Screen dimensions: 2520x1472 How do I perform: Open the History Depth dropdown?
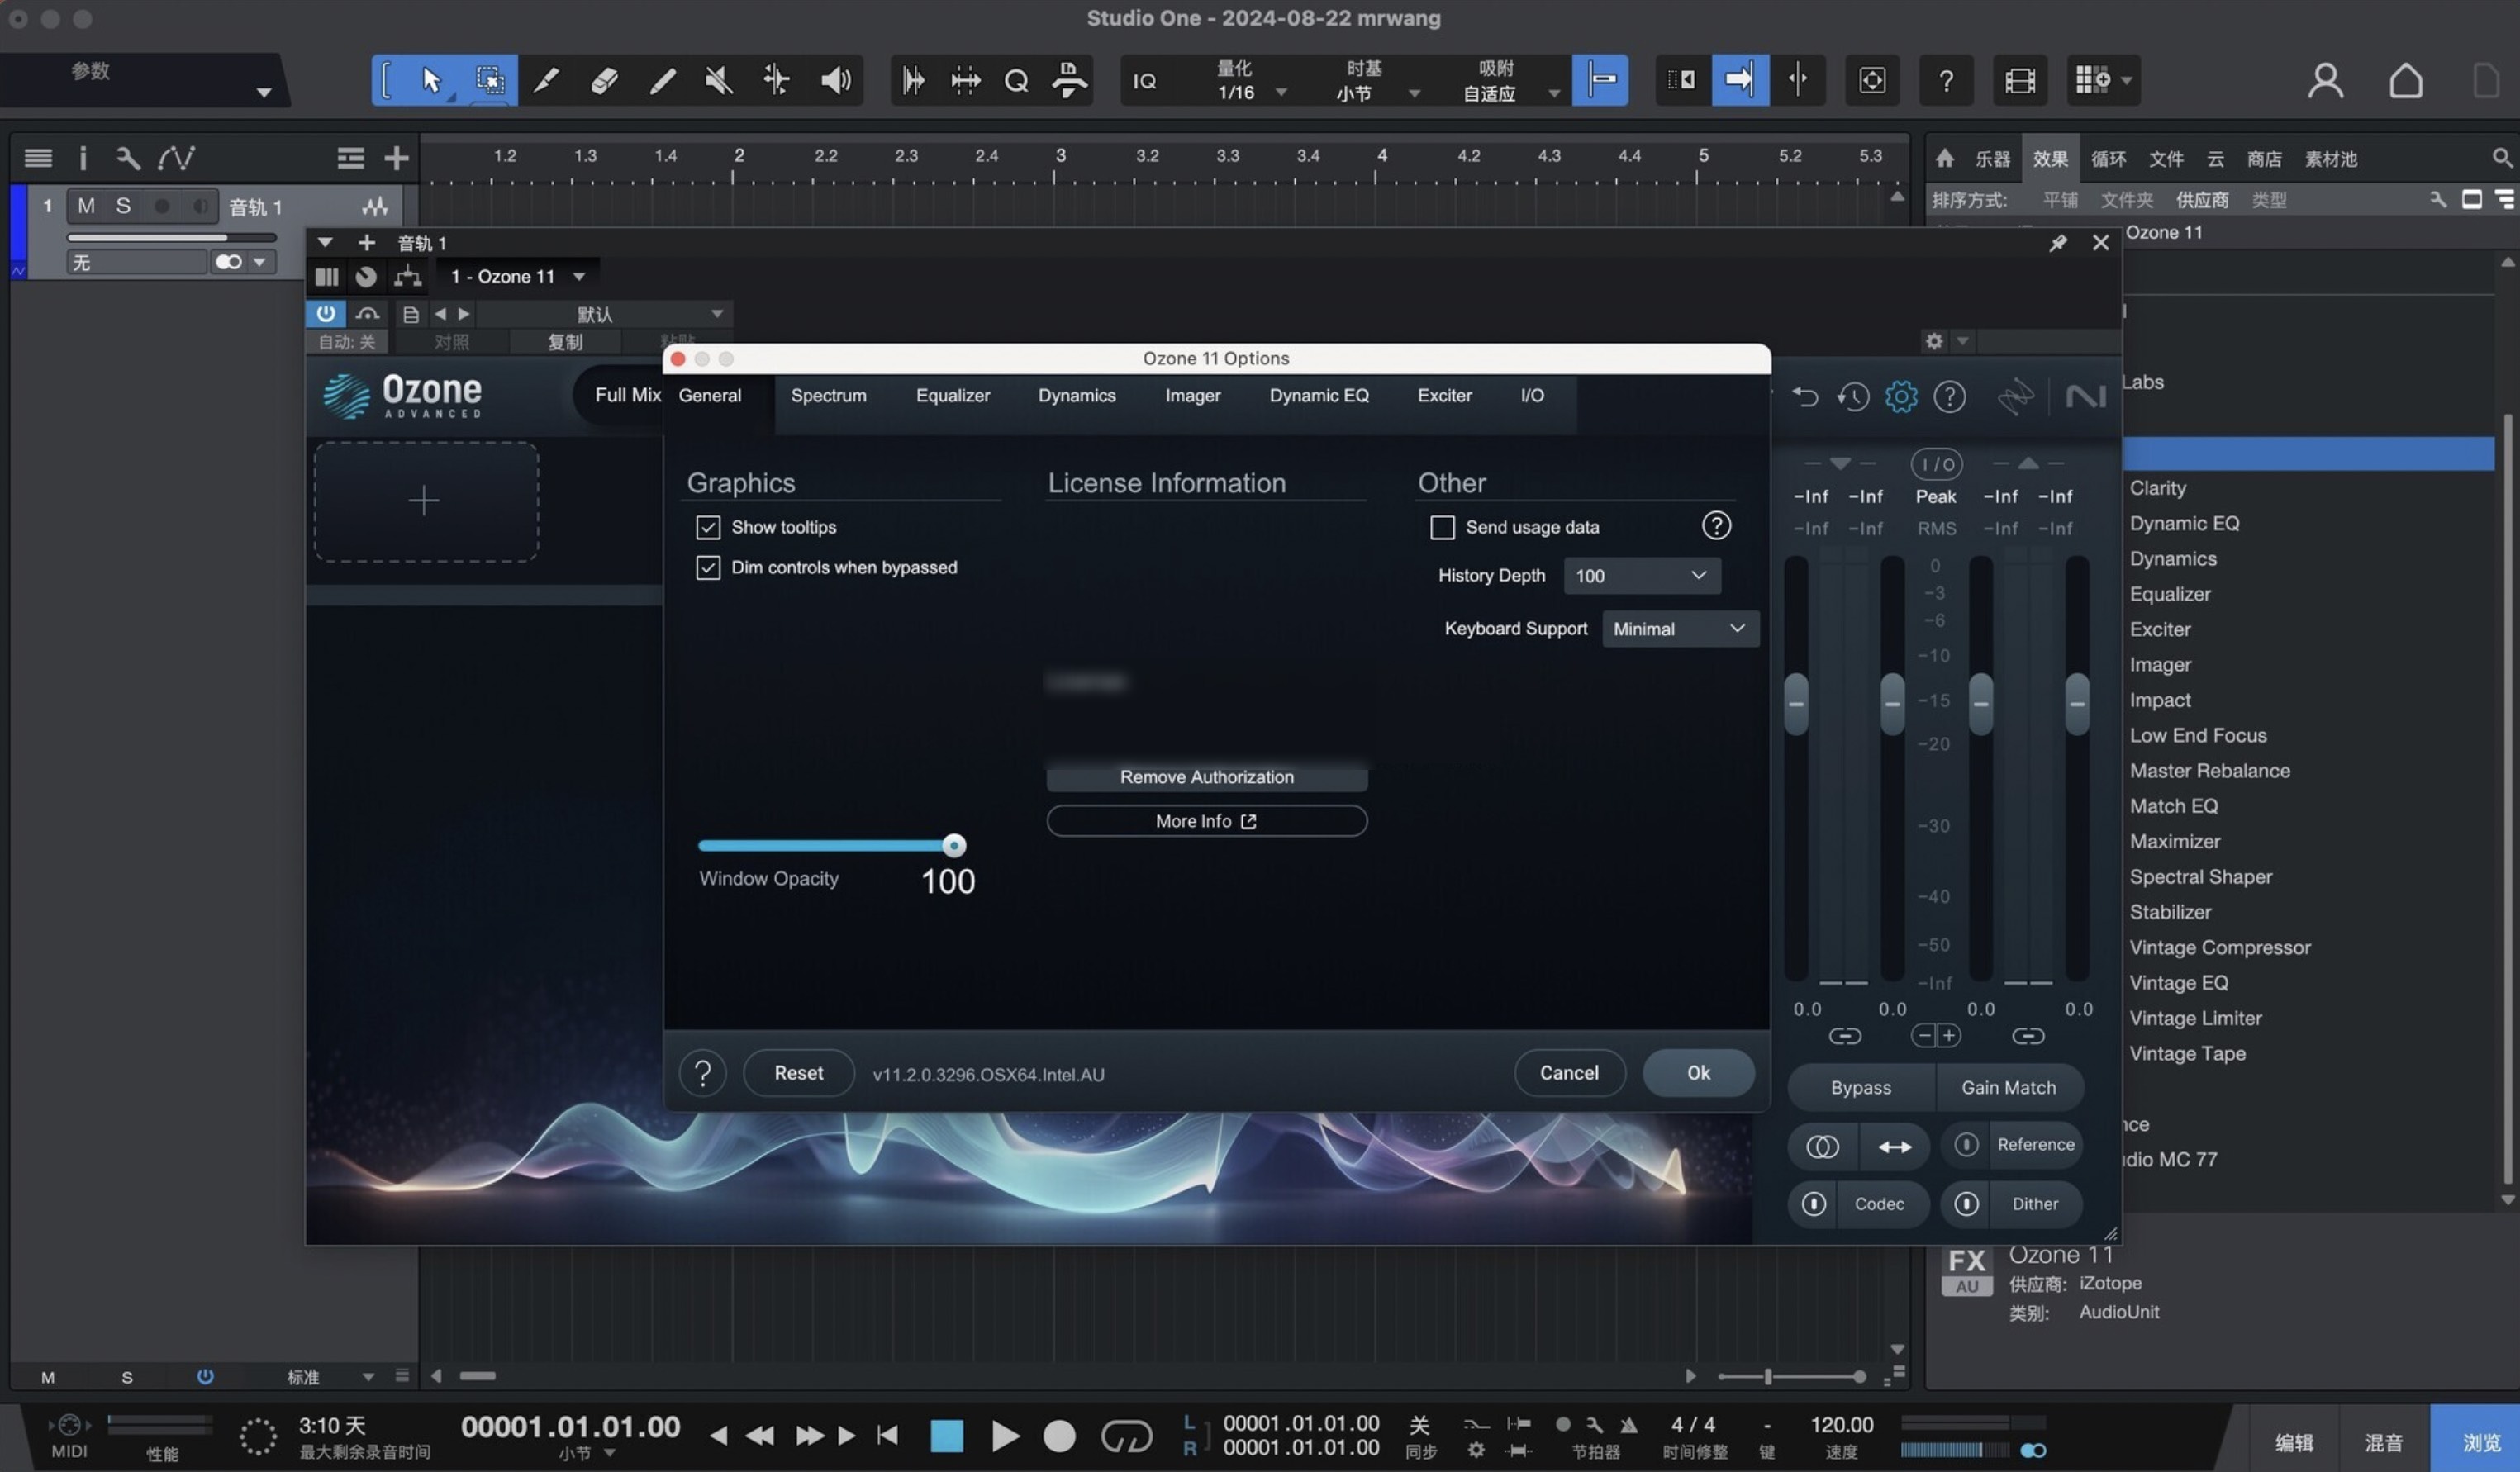click(x=1641, y=575)
